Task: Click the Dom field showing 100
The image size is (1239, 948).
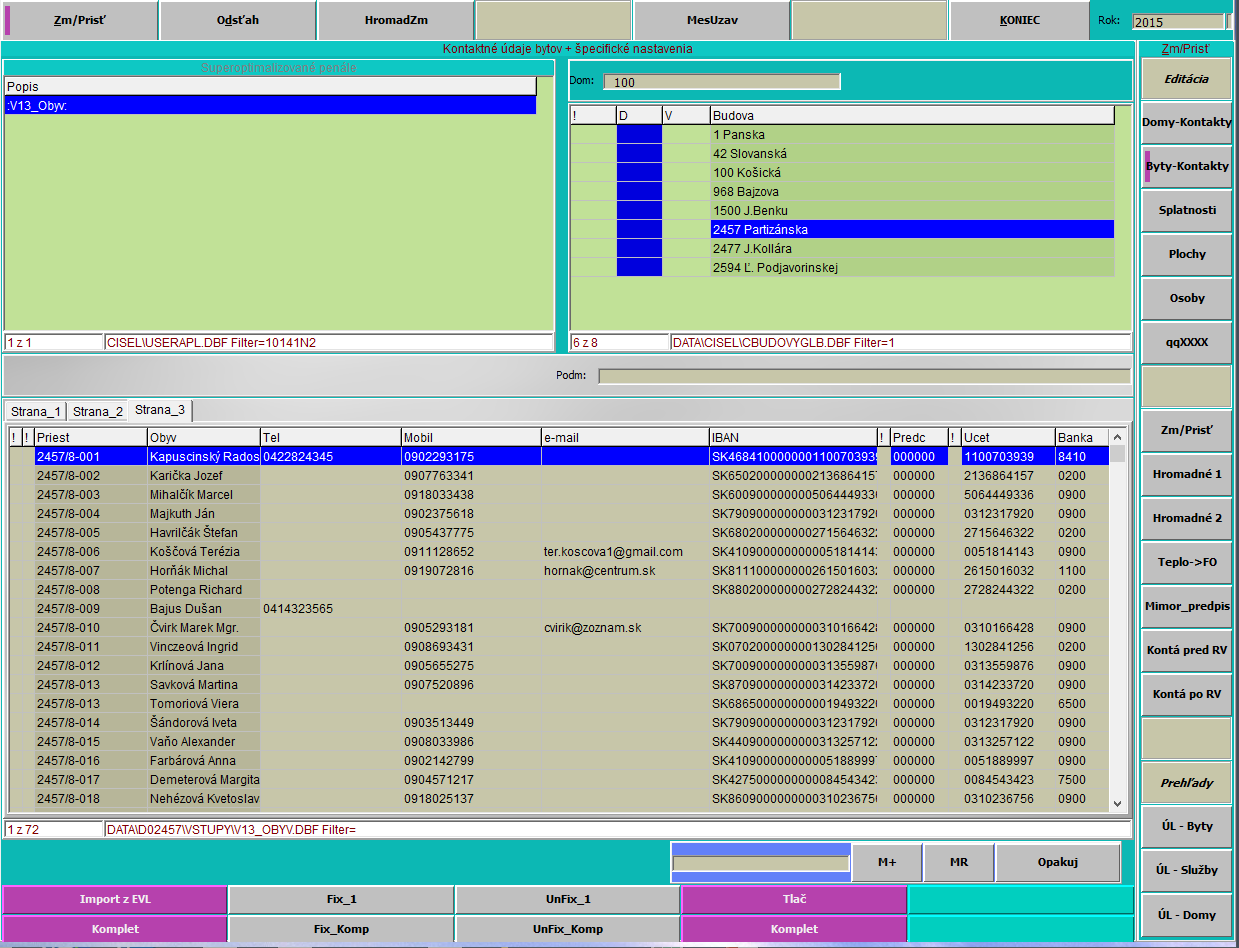Action: [722, 82]
